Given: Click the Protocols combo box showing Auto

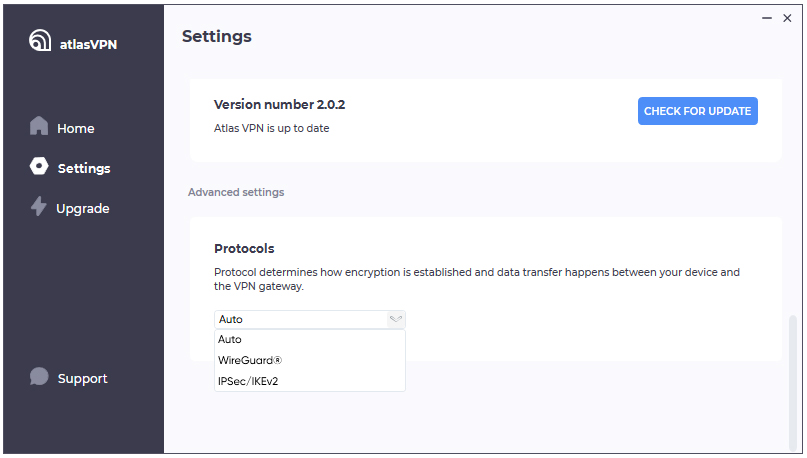Looking at the screenshot, I should [300, 319].
